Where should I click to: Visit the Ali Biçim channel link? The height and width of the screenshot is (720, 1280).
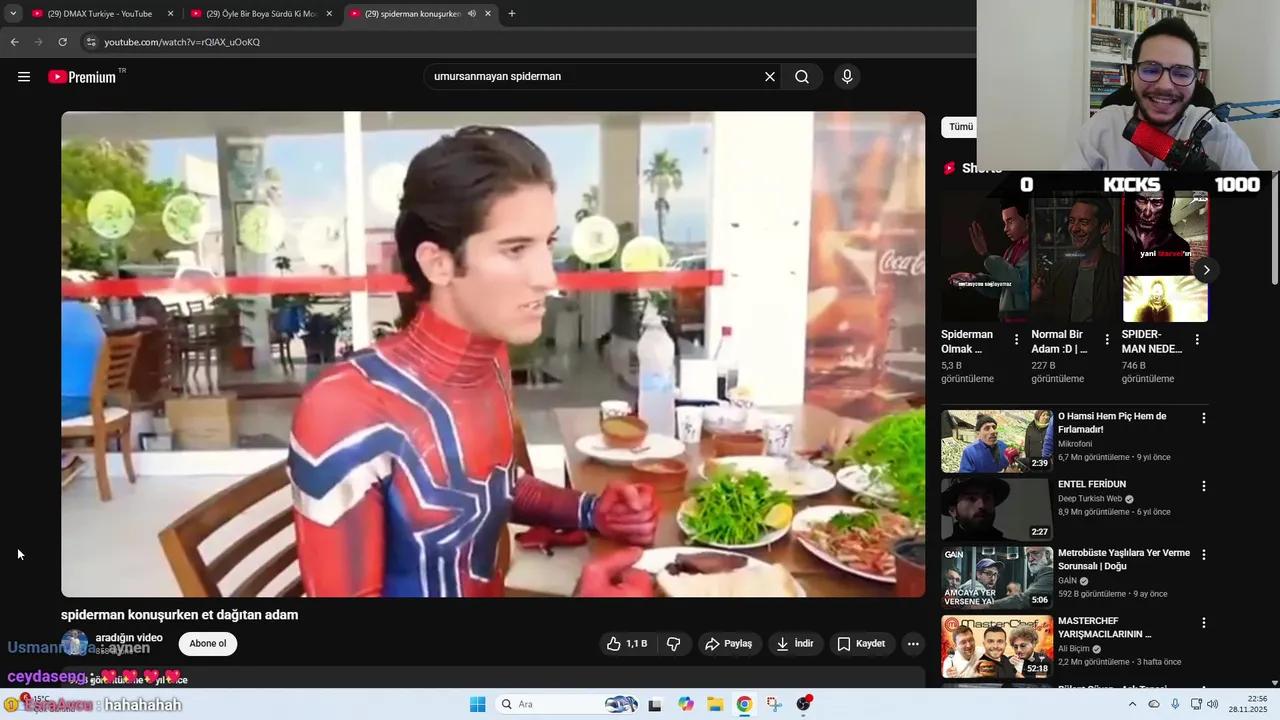click(1075, 649)
